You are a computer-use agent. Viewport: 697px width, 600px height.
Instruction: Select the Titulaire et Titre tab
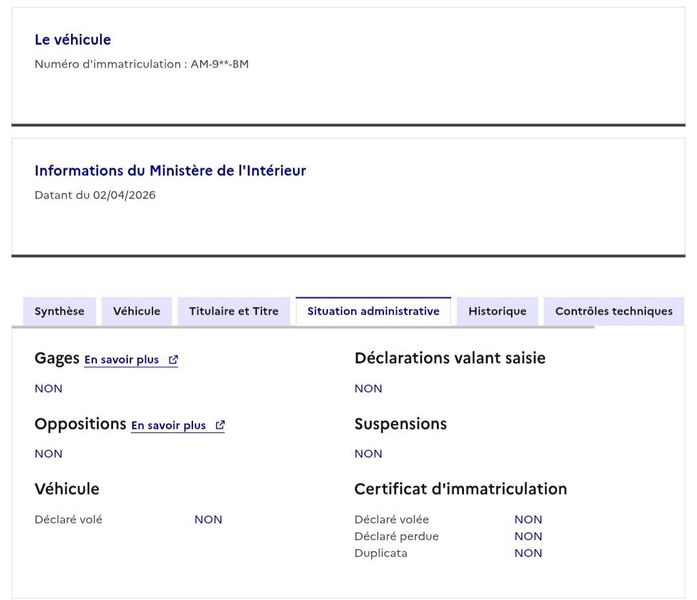(234, 311)
